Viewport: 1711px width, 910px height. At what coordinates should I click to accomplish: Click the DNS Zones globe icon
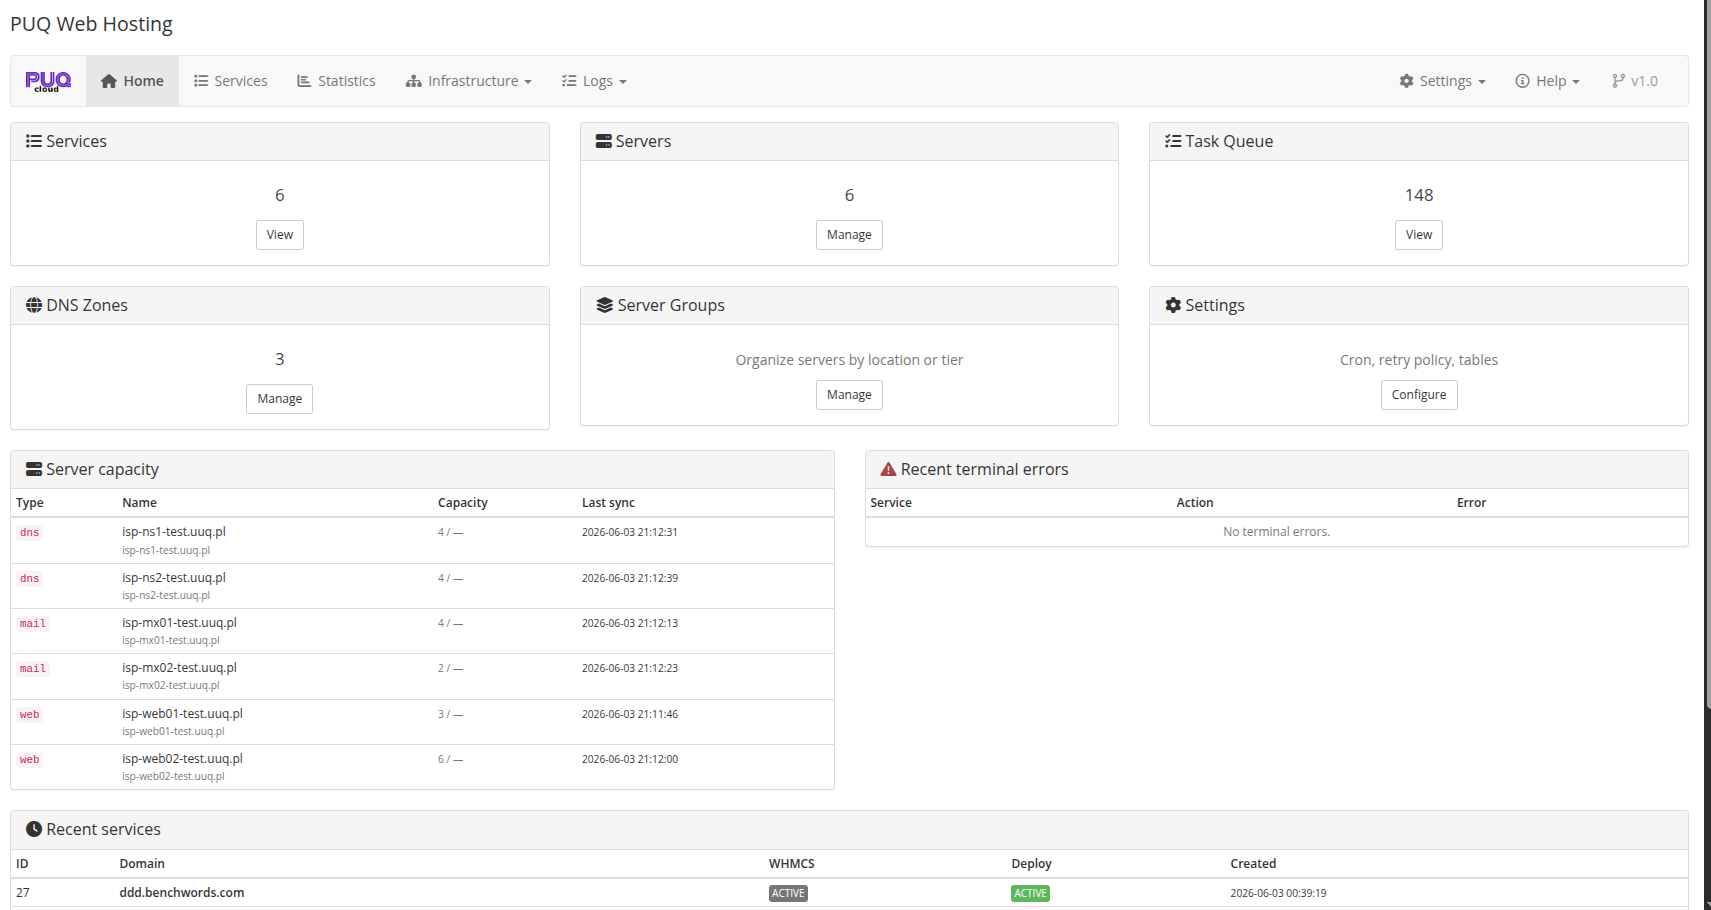point(34,305)
